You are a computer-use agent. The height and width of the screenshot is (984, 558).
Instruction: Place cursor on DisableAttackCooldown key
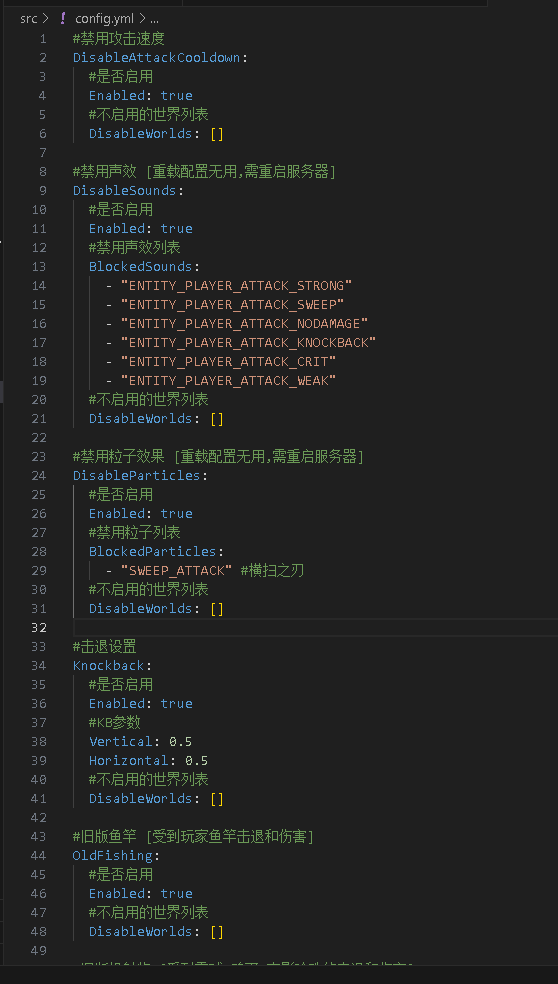click(156, 58)
